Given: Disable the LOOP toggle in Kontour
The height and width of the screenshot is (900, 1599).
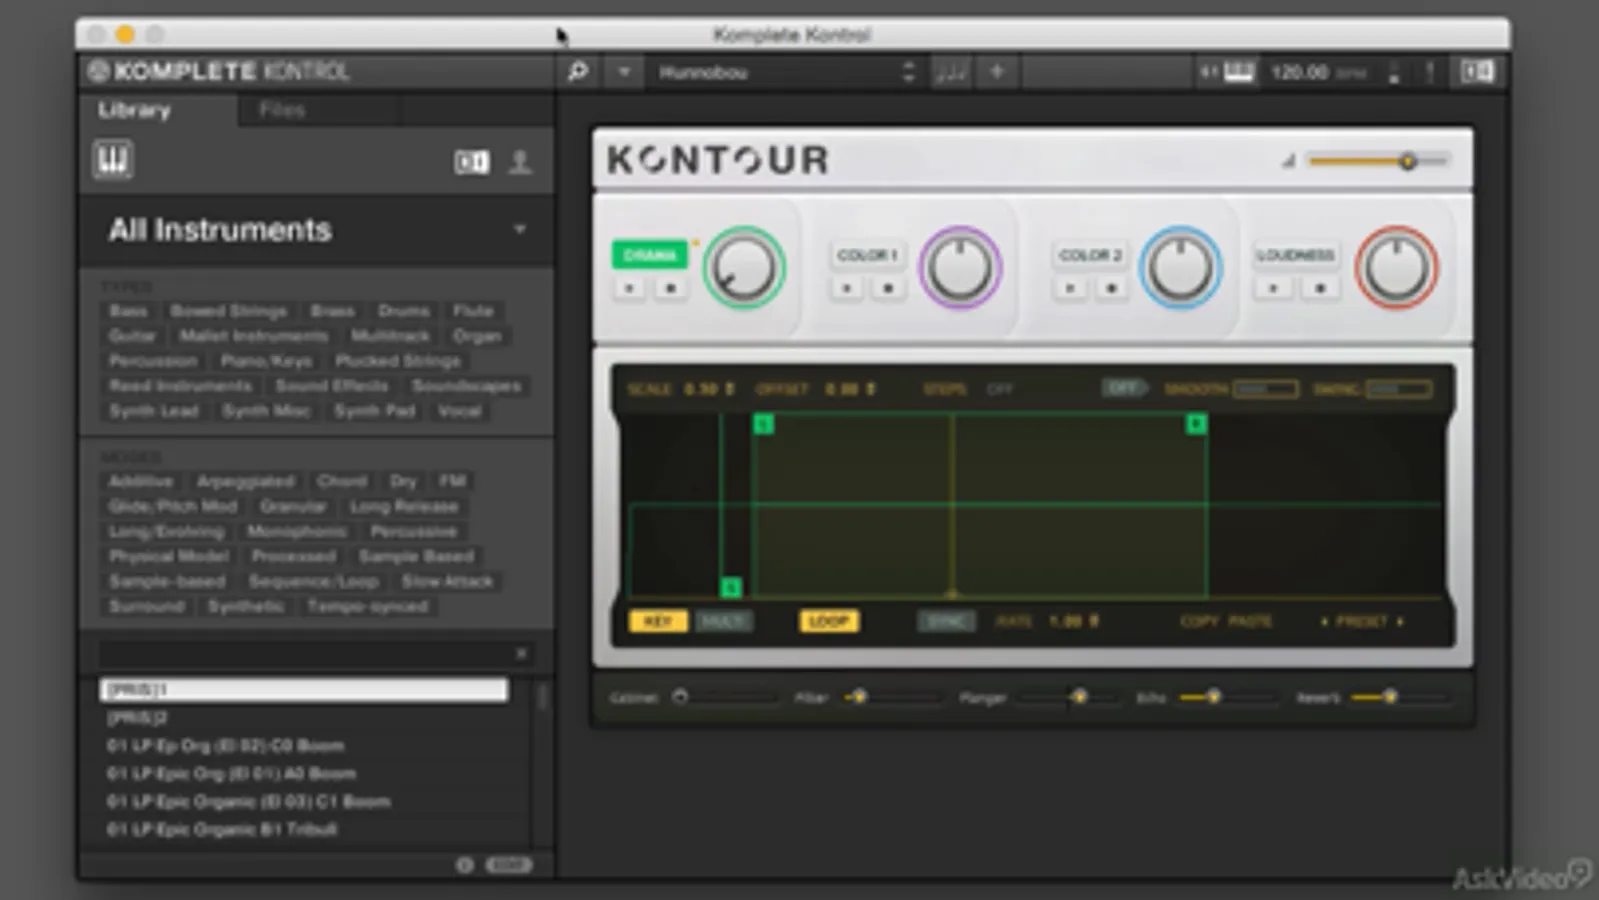Looking at the screenshot, I should pos(828,621).
